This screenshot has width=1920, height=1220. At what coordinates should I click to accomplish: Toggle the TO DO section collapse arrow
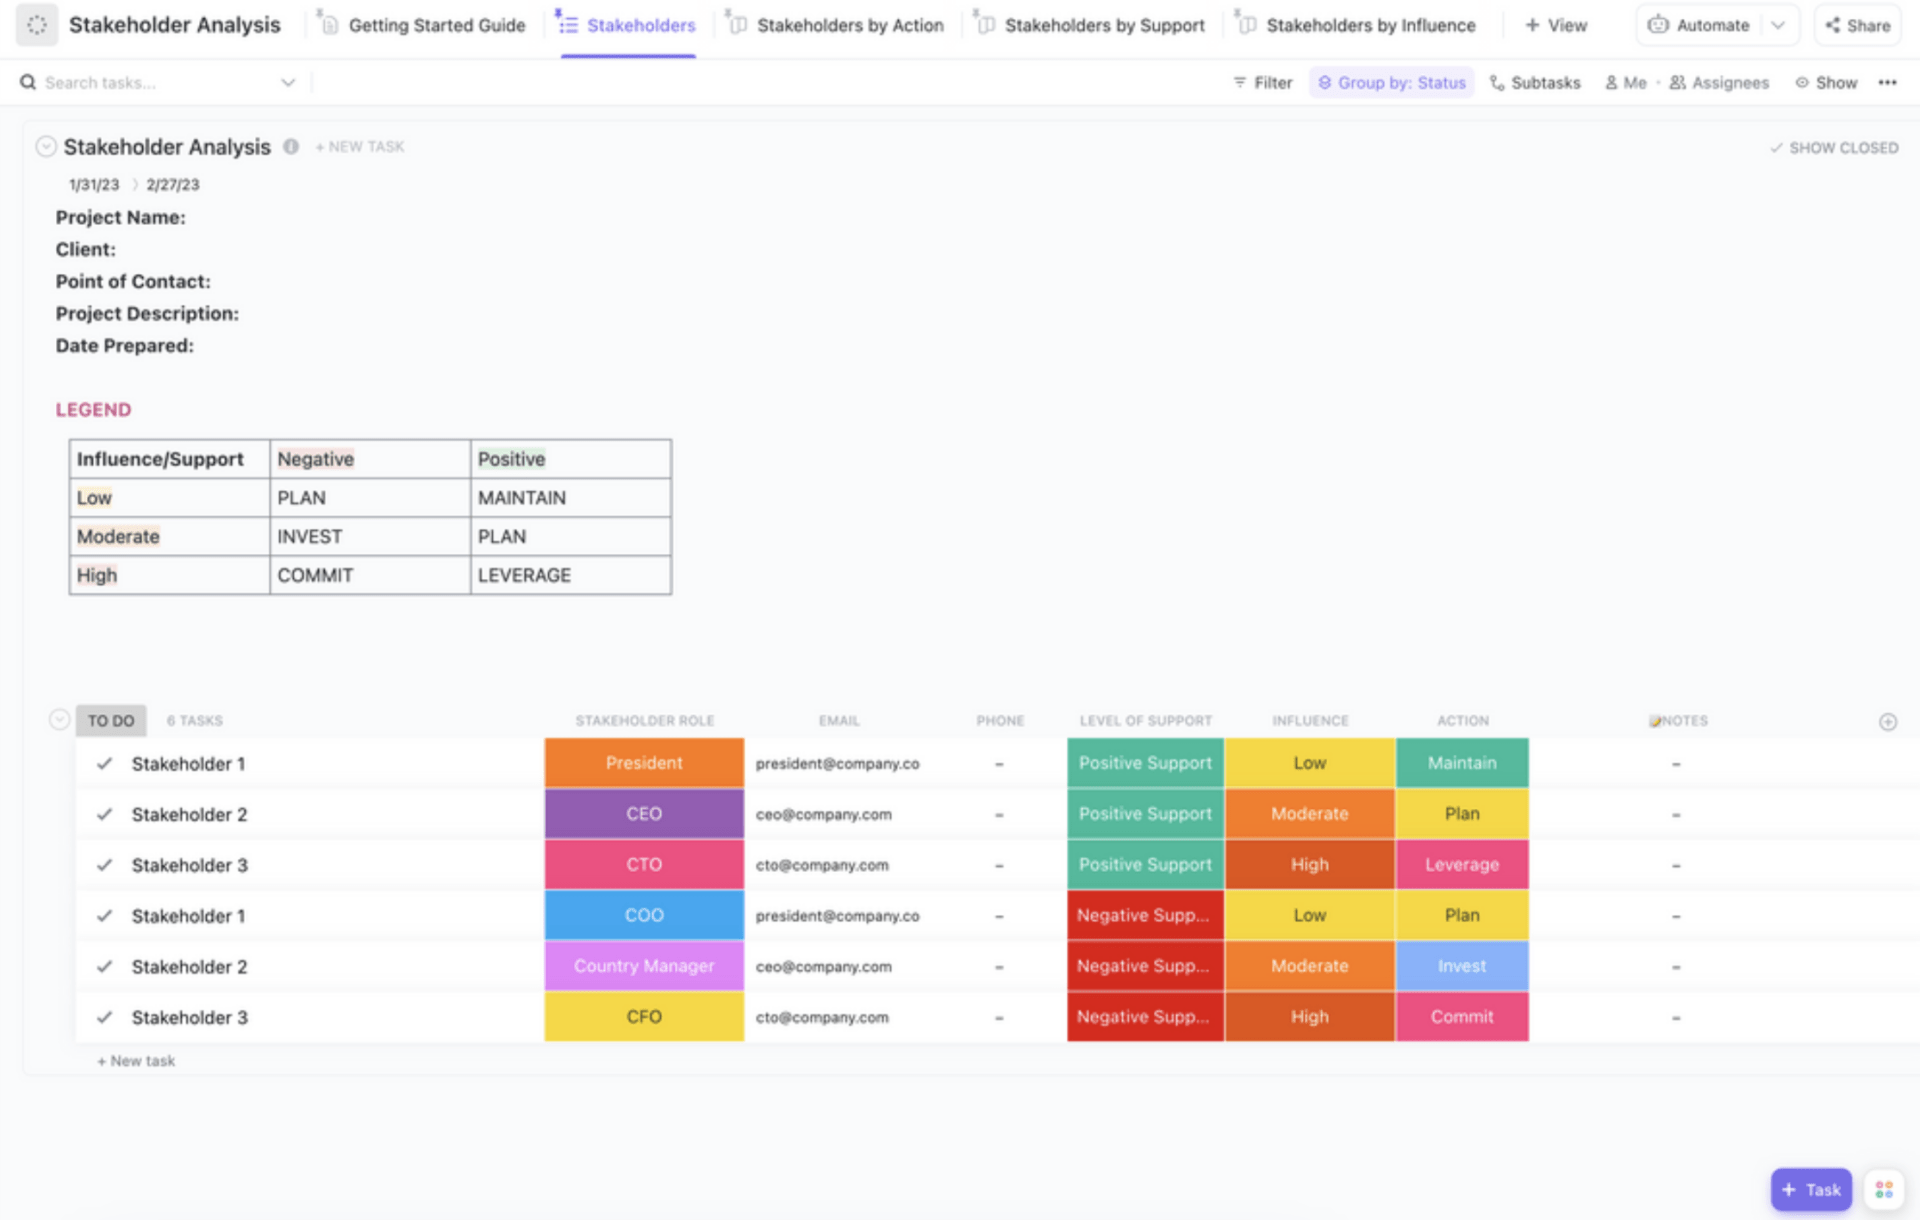click(57, 721)
